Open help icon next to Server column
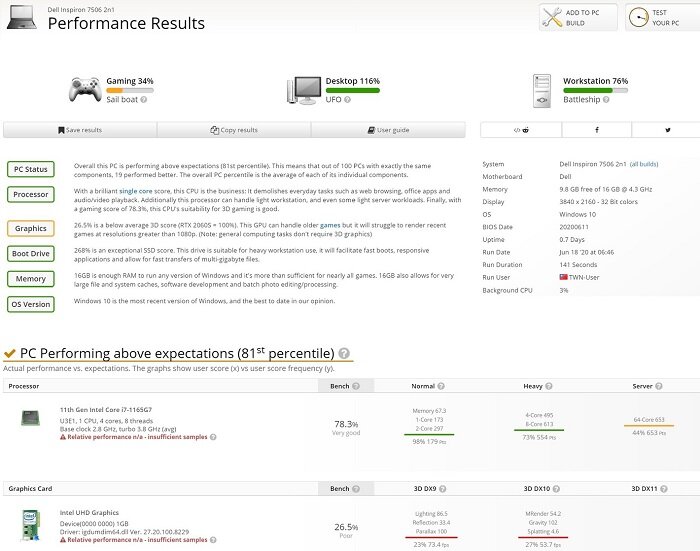 pos(658,386)
